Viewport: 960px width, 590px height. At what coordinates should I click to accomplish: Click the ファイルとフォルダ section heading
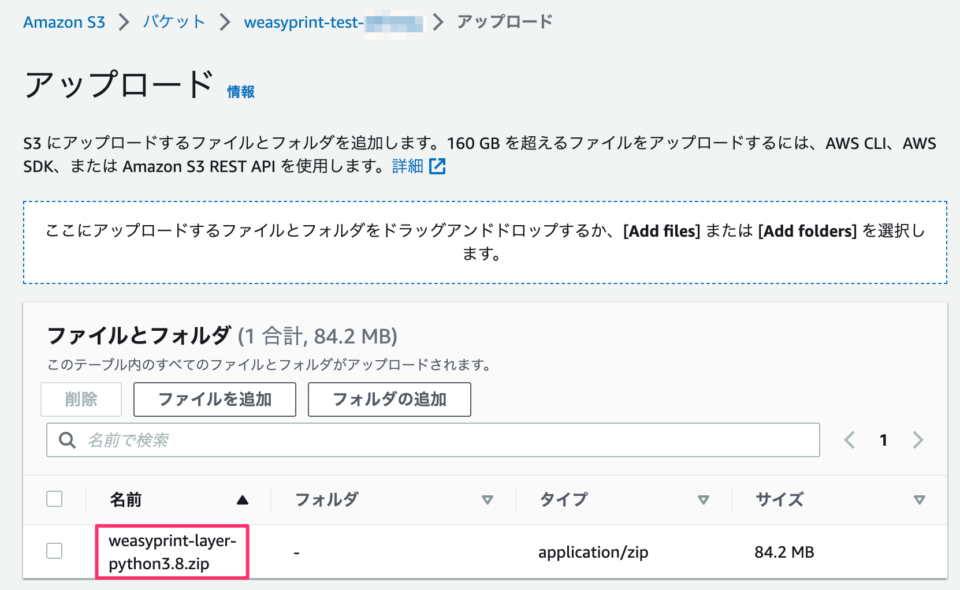139,335
